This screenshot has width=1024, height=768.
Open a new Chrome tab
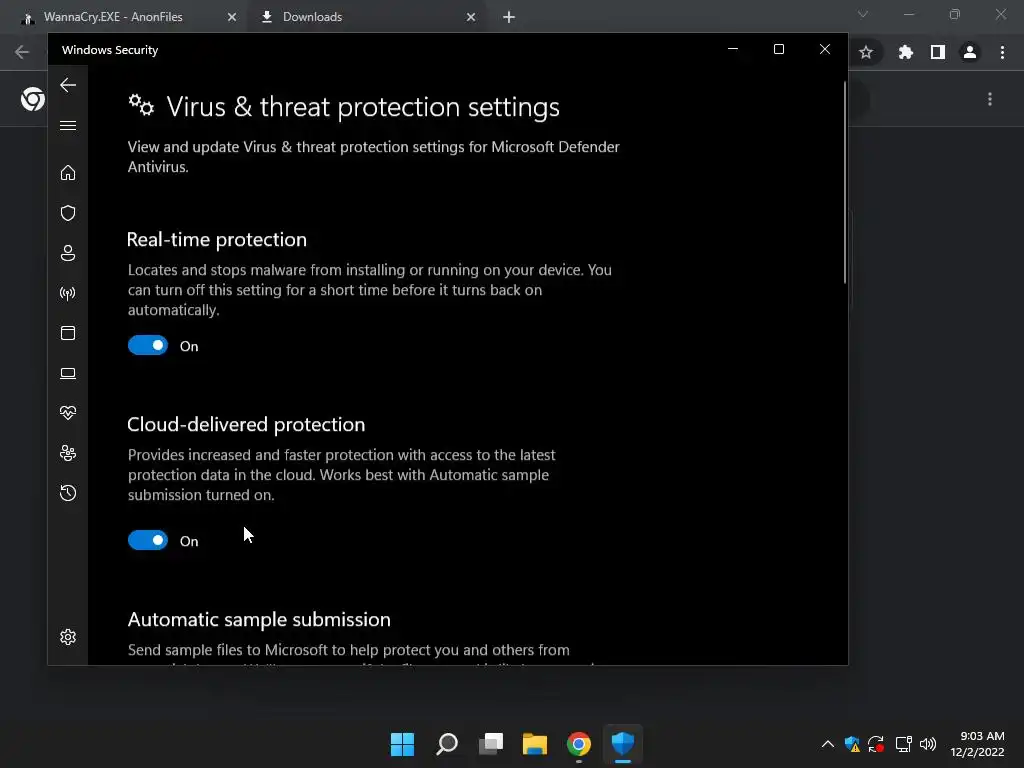[509, 17]
